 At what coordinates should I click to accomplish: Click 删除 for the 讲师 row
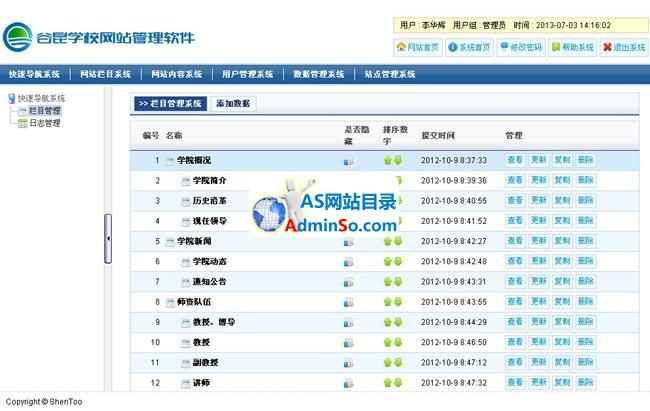586,382
